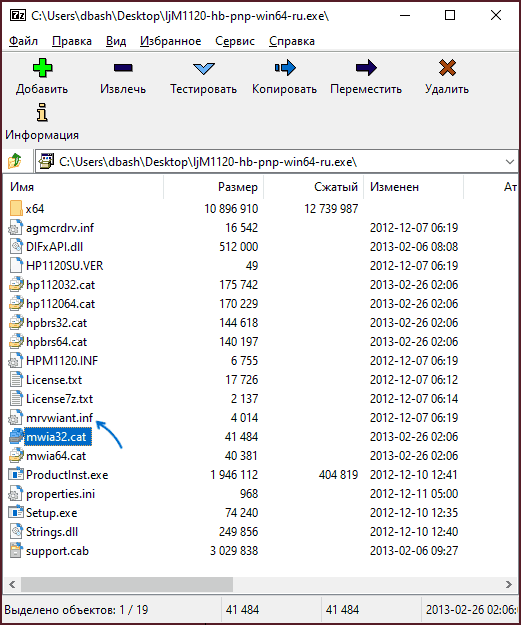Click the scroll right arrow
Screen dimensions: 521x625
coord(509,584)
